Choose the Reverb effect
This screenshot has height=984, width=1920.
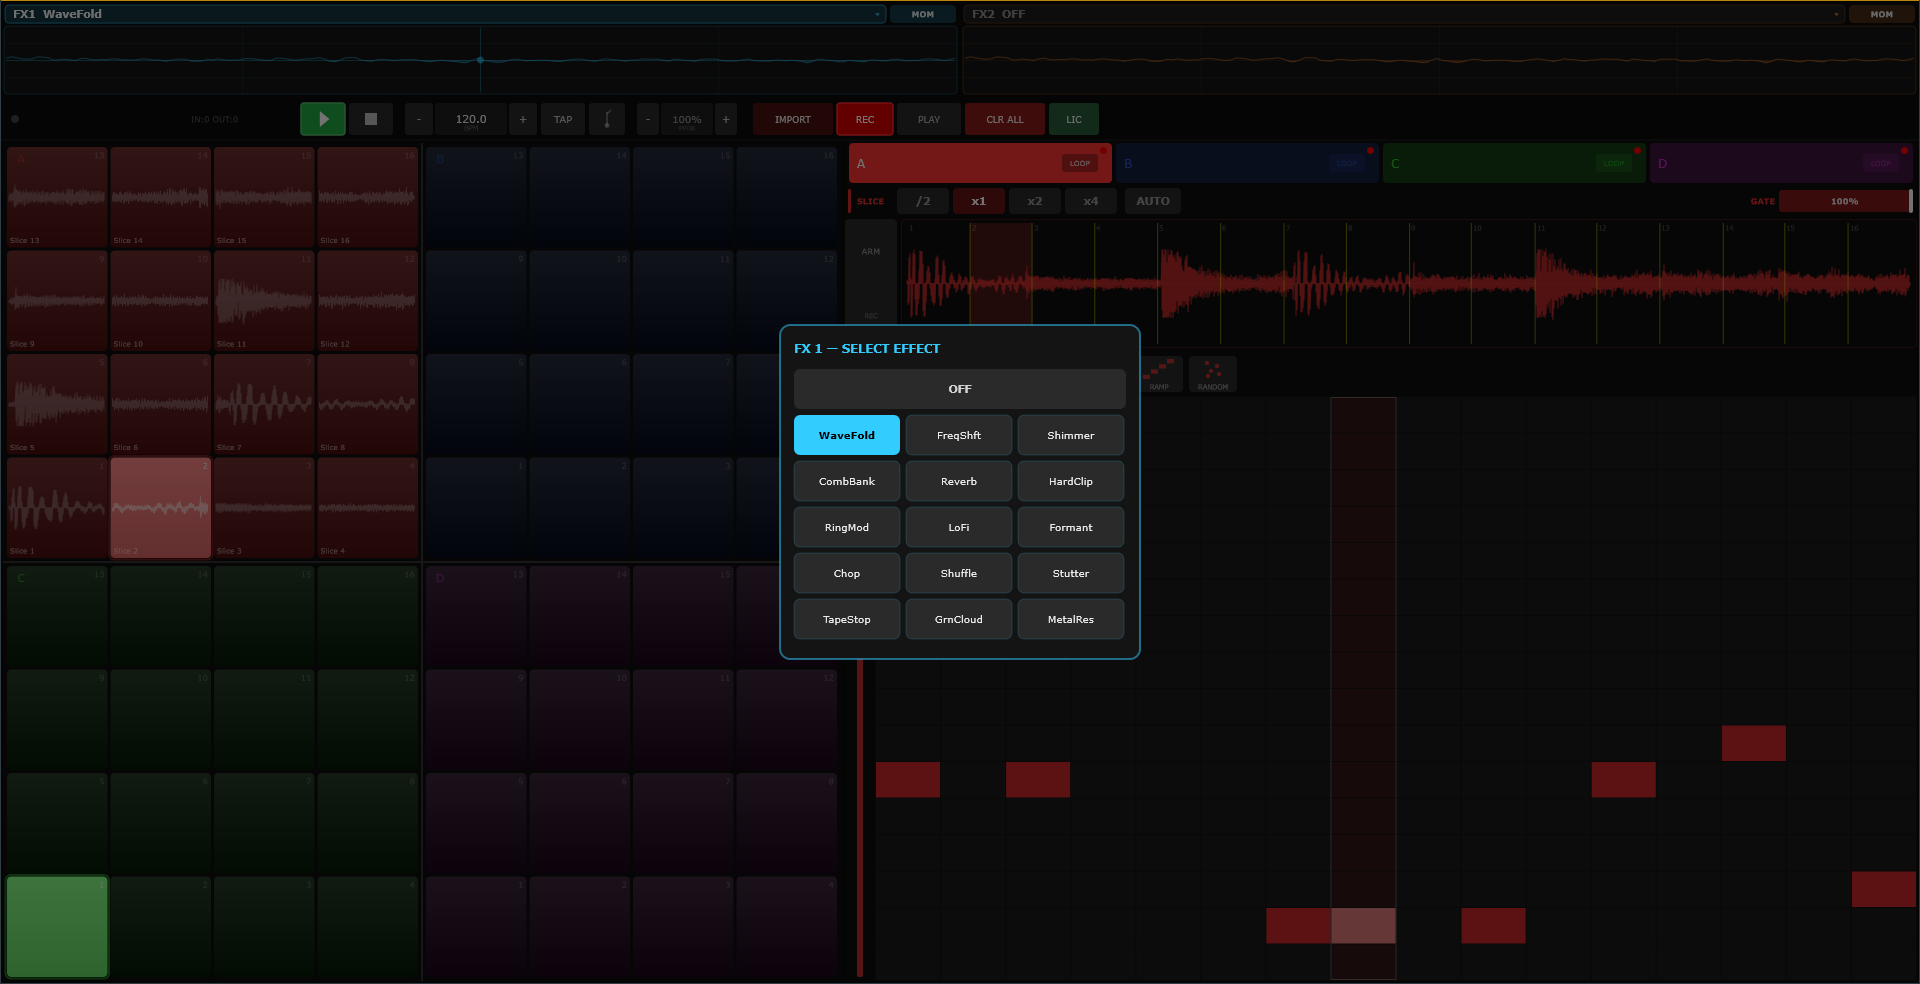[x=959, y=481]
